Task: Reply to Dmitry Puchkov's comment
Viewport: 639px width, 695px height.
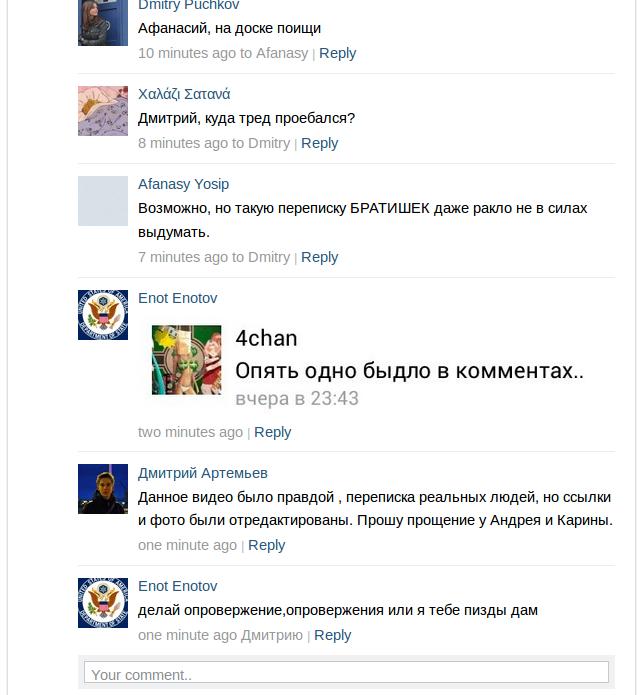Action: (x=338, y=53)
